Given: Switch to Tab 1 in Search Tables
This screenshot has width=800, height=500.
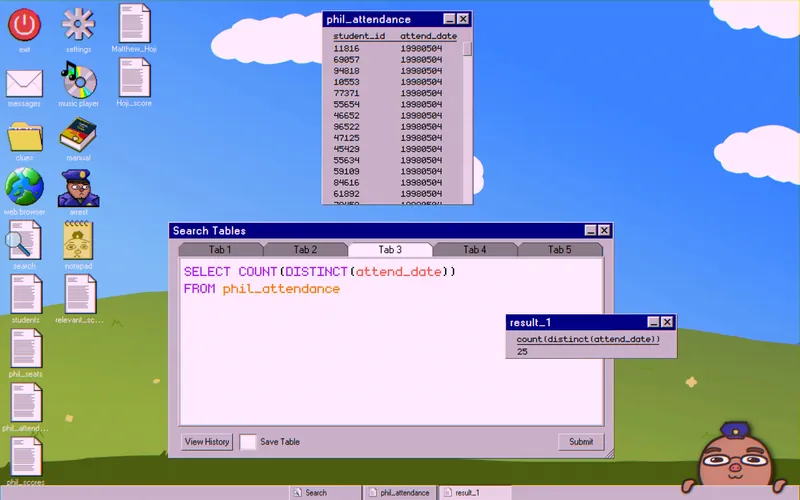Looking at the screenshot, I should (x=220, y=249).
